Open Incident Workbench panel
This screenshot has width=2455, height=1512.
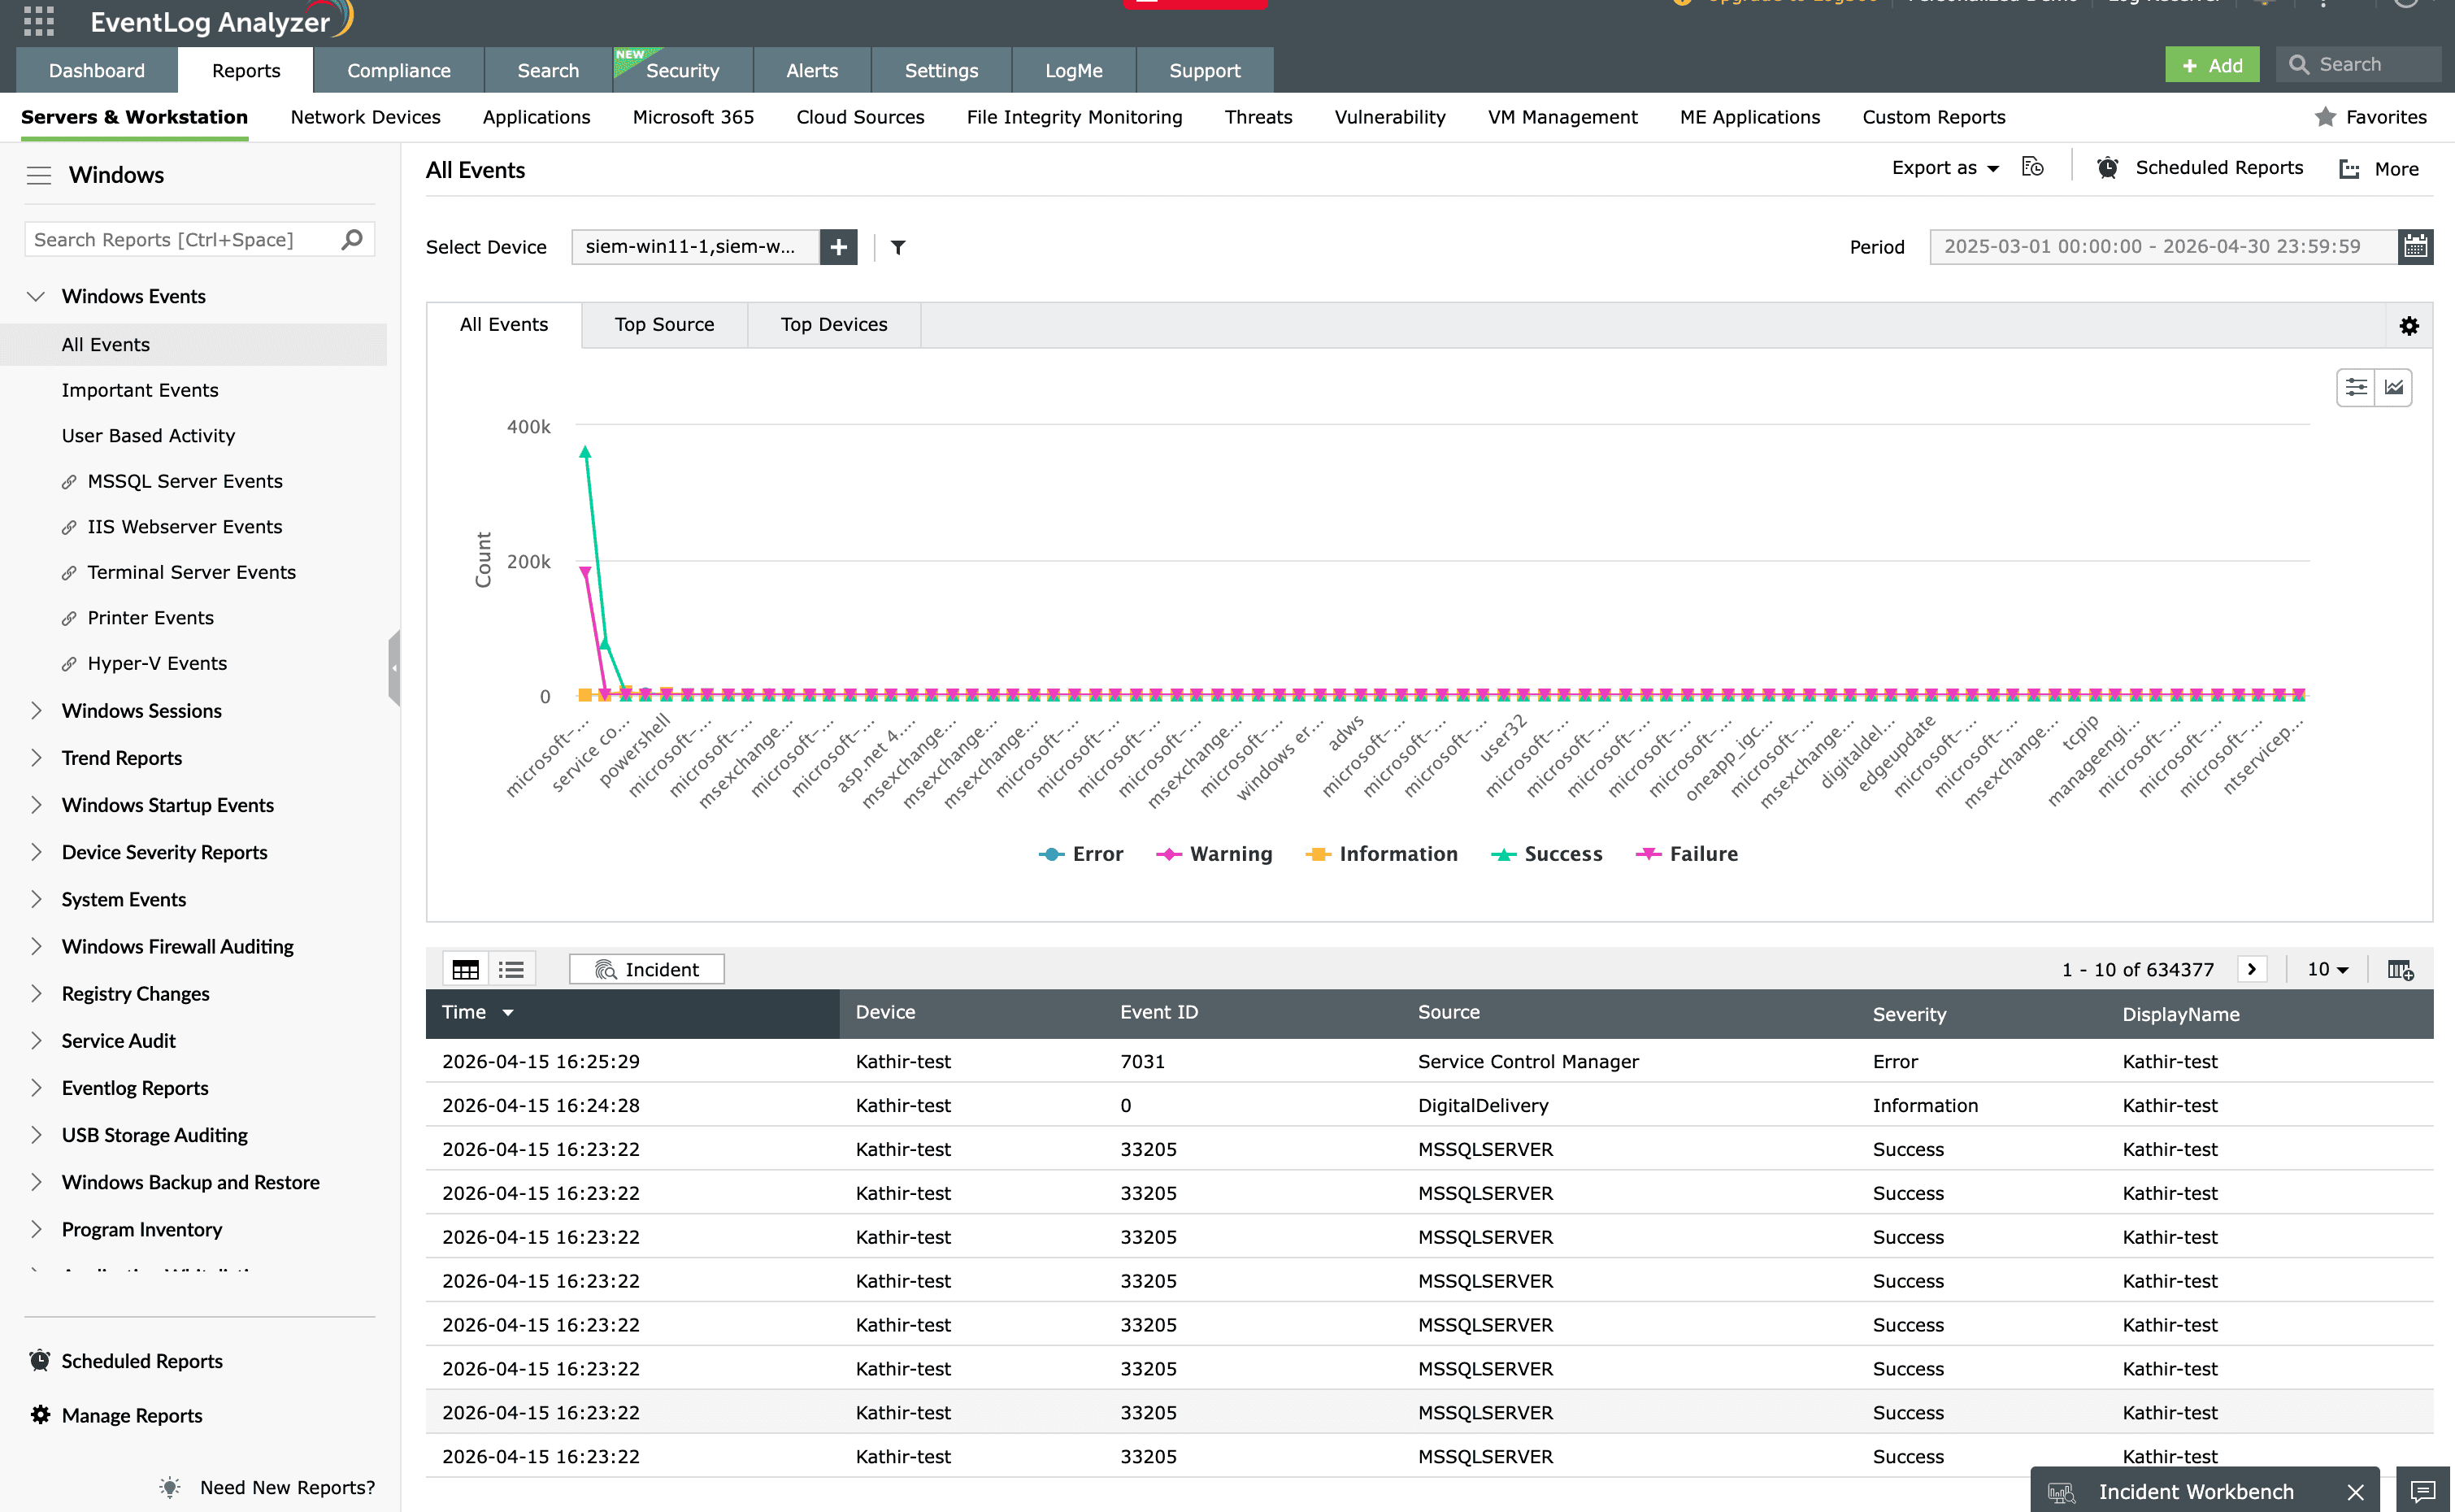point(2195,1492)
